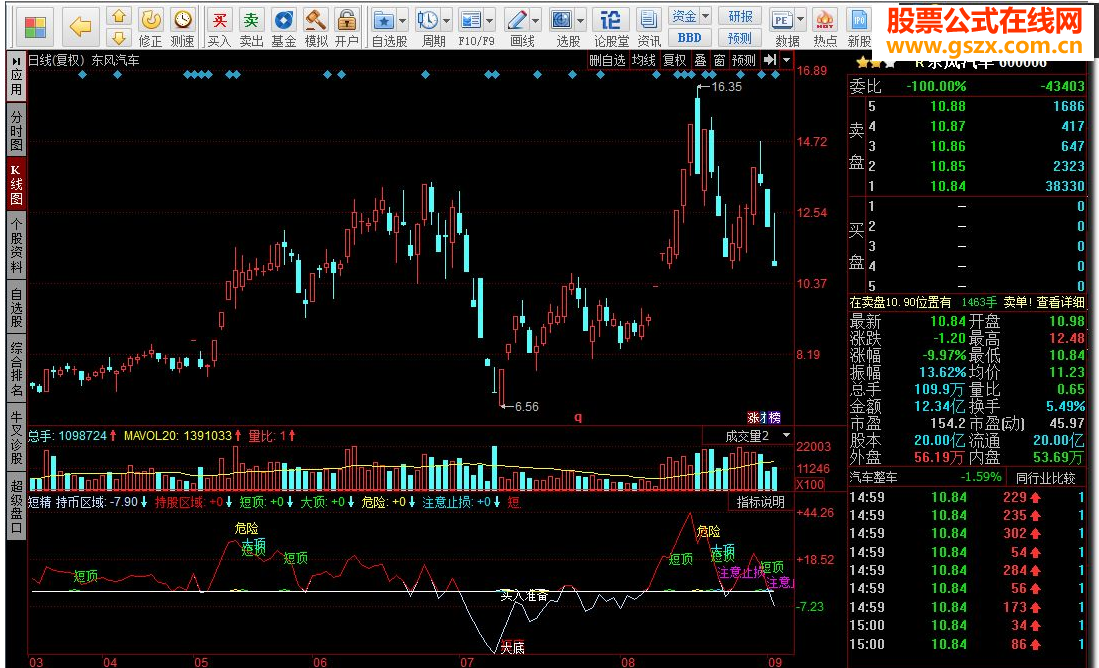The height and width of the screenshot is (668, 1099).
Task: Click the 6.56 low price marker
Action: [526, 407]
